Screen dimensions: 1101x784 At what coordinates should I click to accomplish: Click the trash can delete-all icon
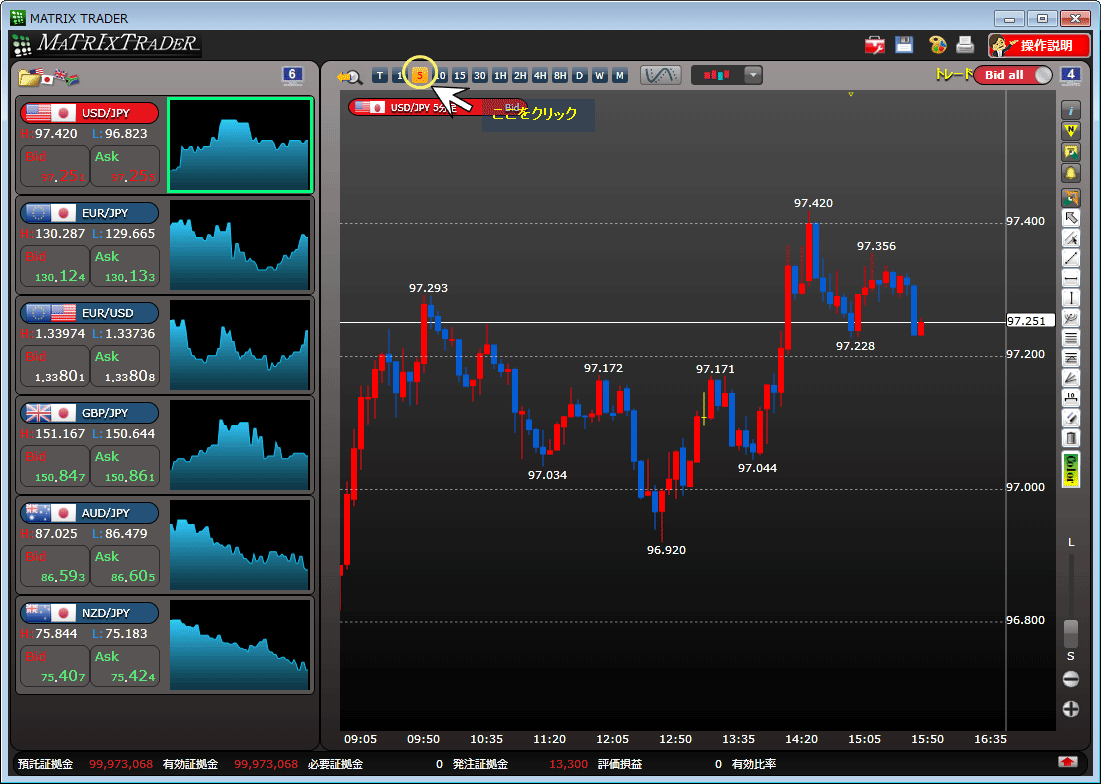pos(1071,439)
